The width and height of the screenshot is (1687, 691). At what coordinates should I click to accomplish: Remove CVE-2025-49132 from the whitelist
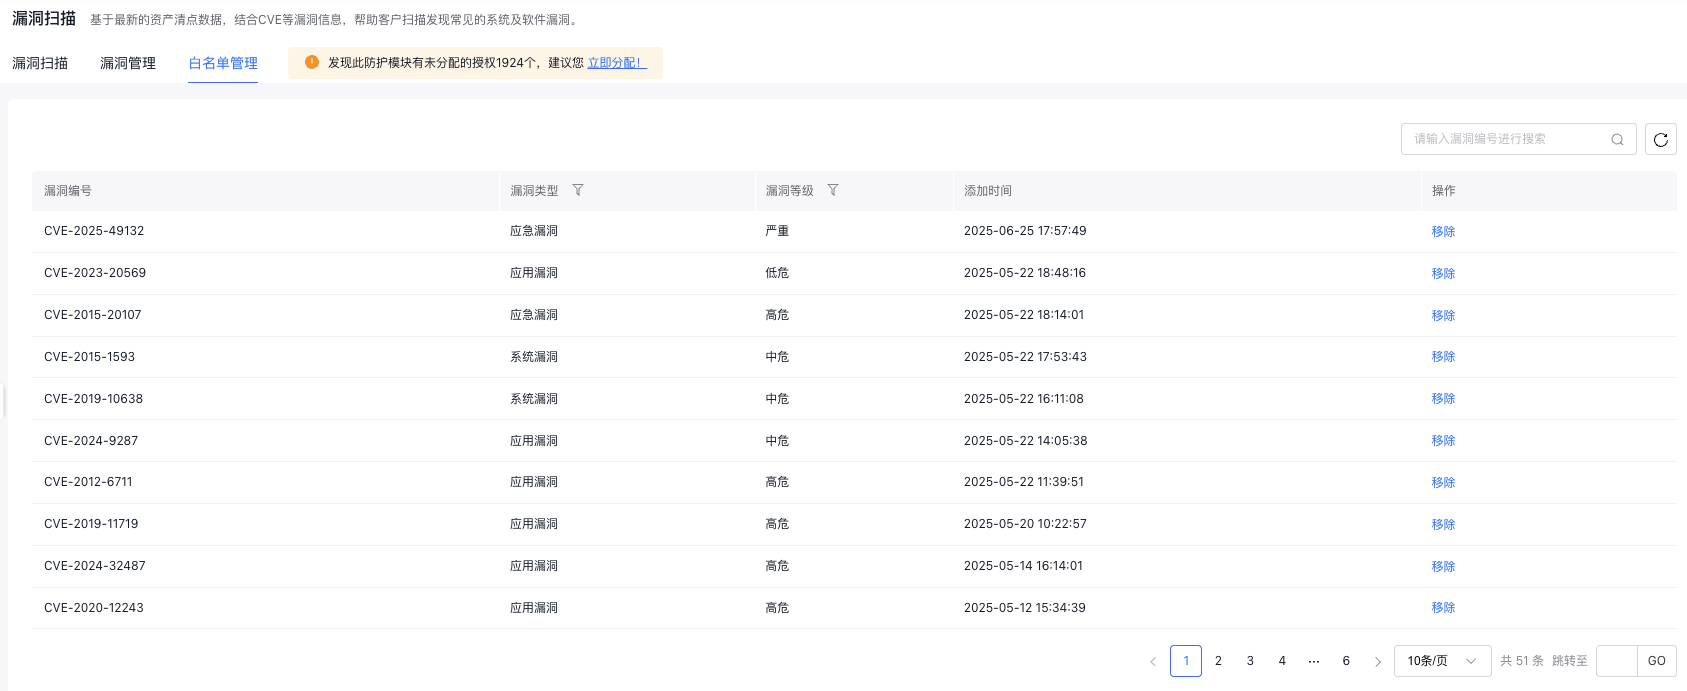pyautogui.click(x=1443, y=231)
